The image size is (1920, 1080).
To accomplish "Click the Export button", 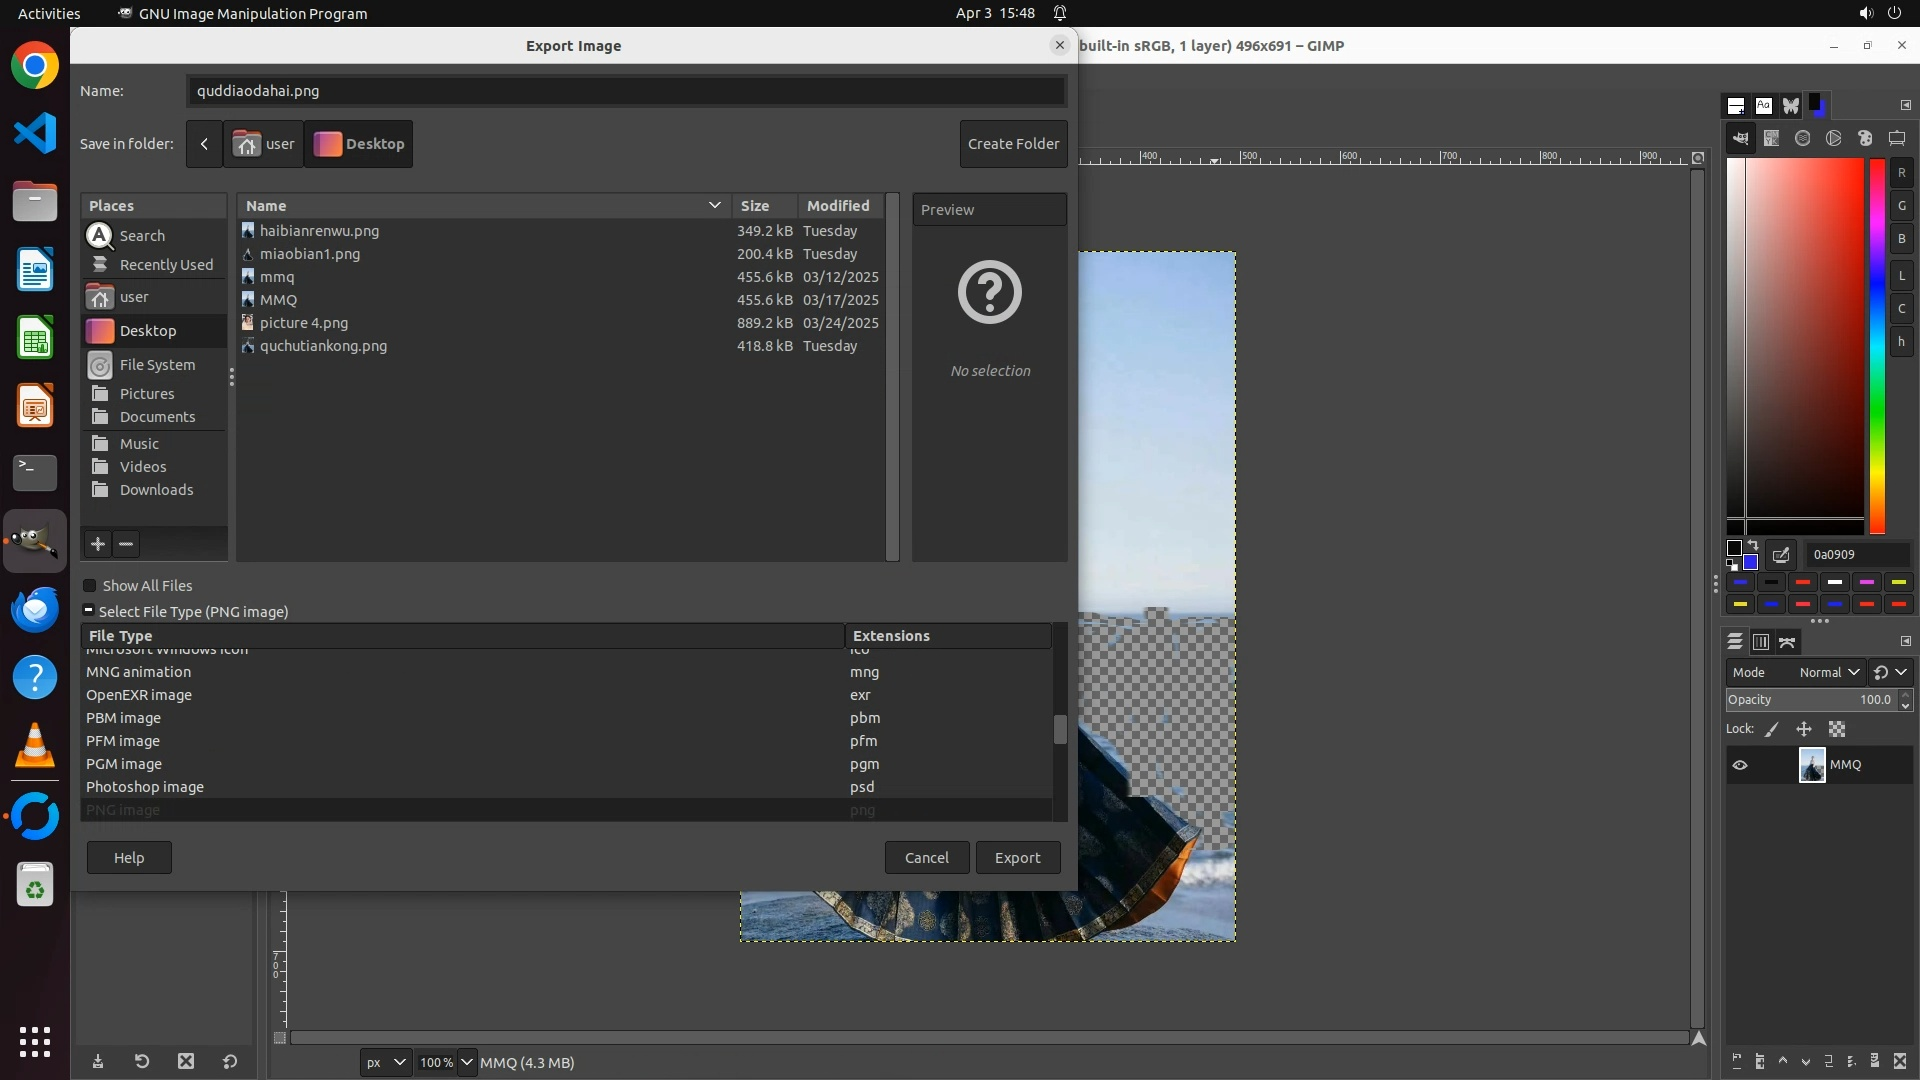I will pos(1017,858).
